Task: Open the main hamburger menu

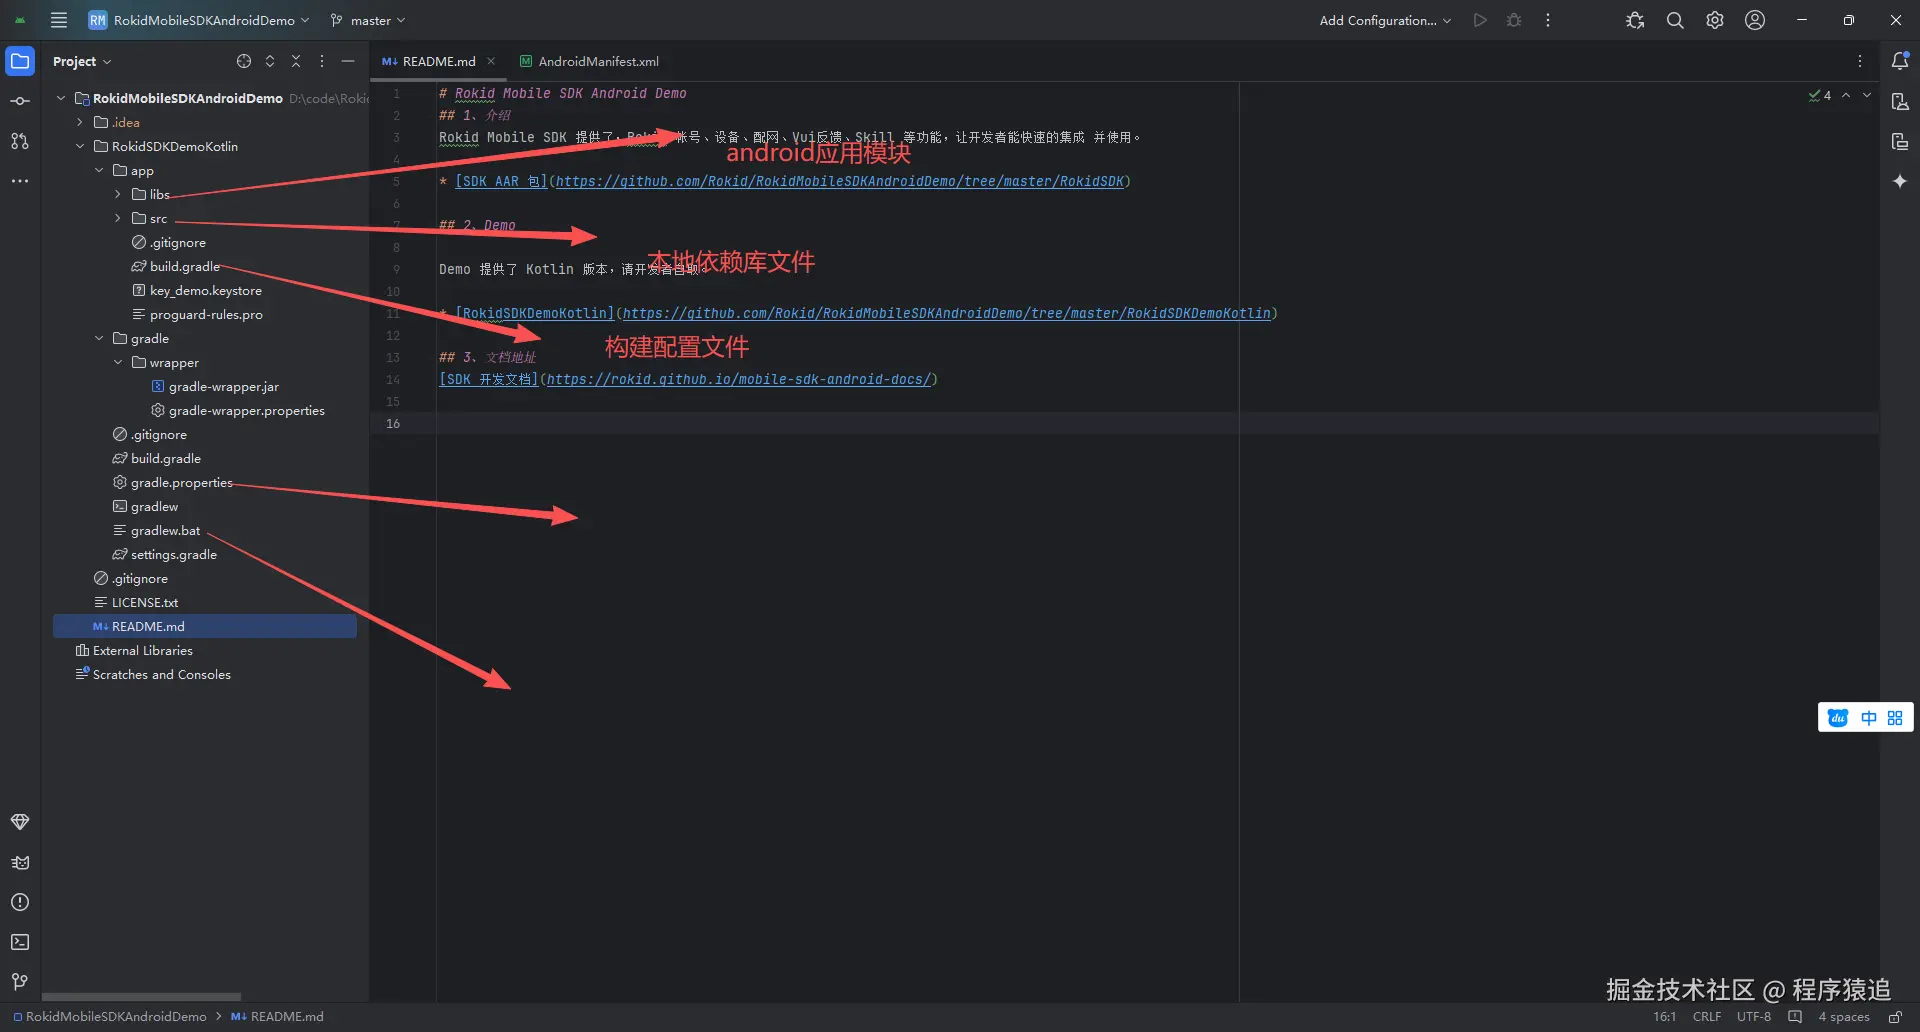Action: coord(59,20)
